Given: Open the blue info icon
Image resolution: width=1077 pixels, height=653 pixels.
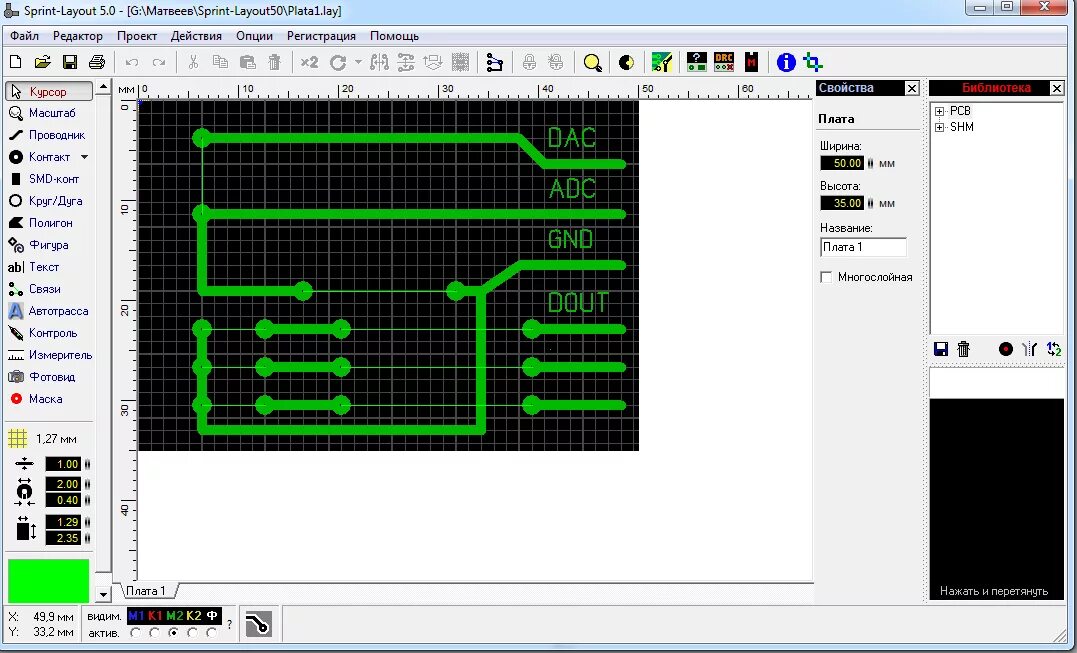Looking at the screenshot, I should [786, 62].
